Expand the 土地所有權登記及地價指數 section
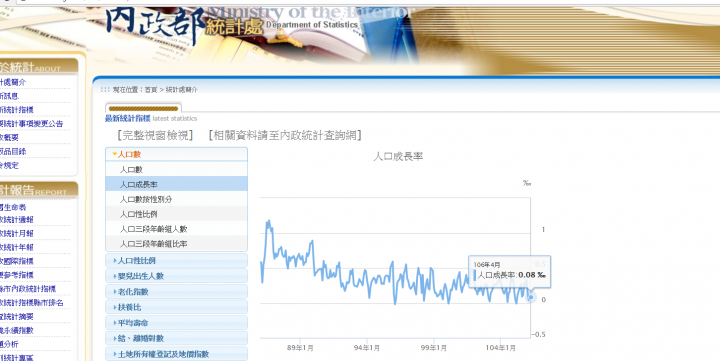This screenshot has width=720, height=361. [x=176, y=354]
